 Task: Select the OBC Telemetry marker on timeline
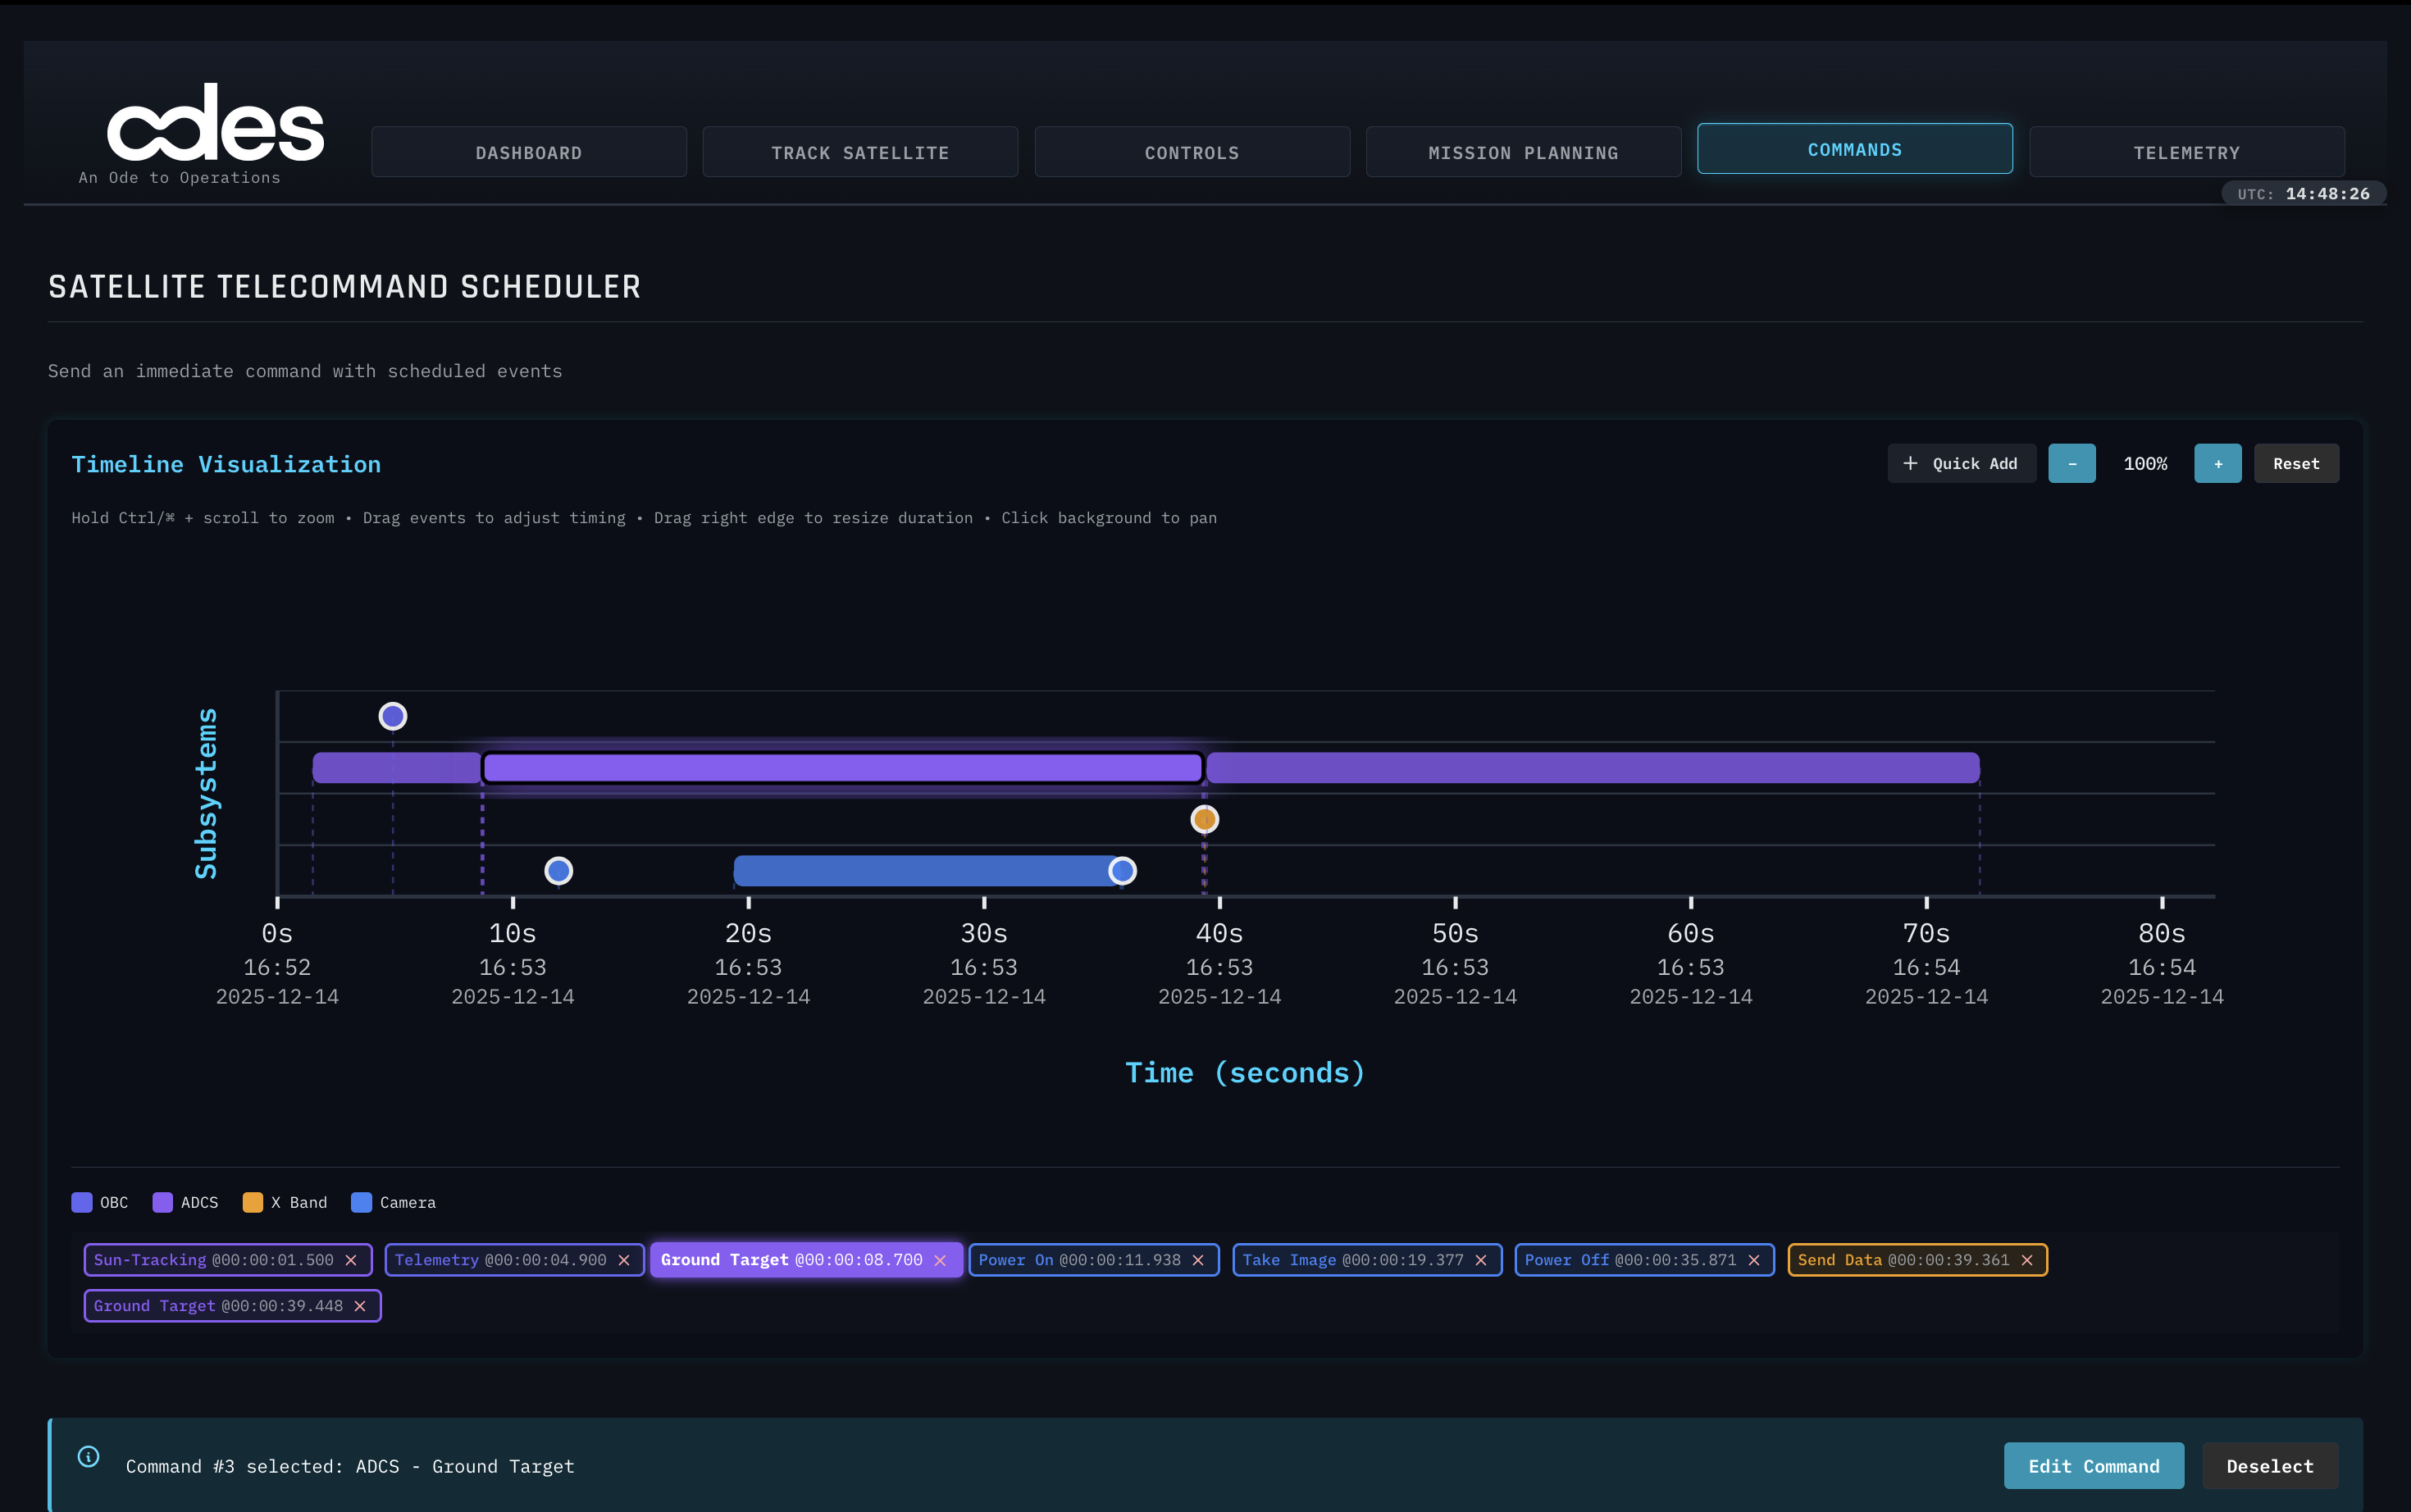tap(393, 716)
